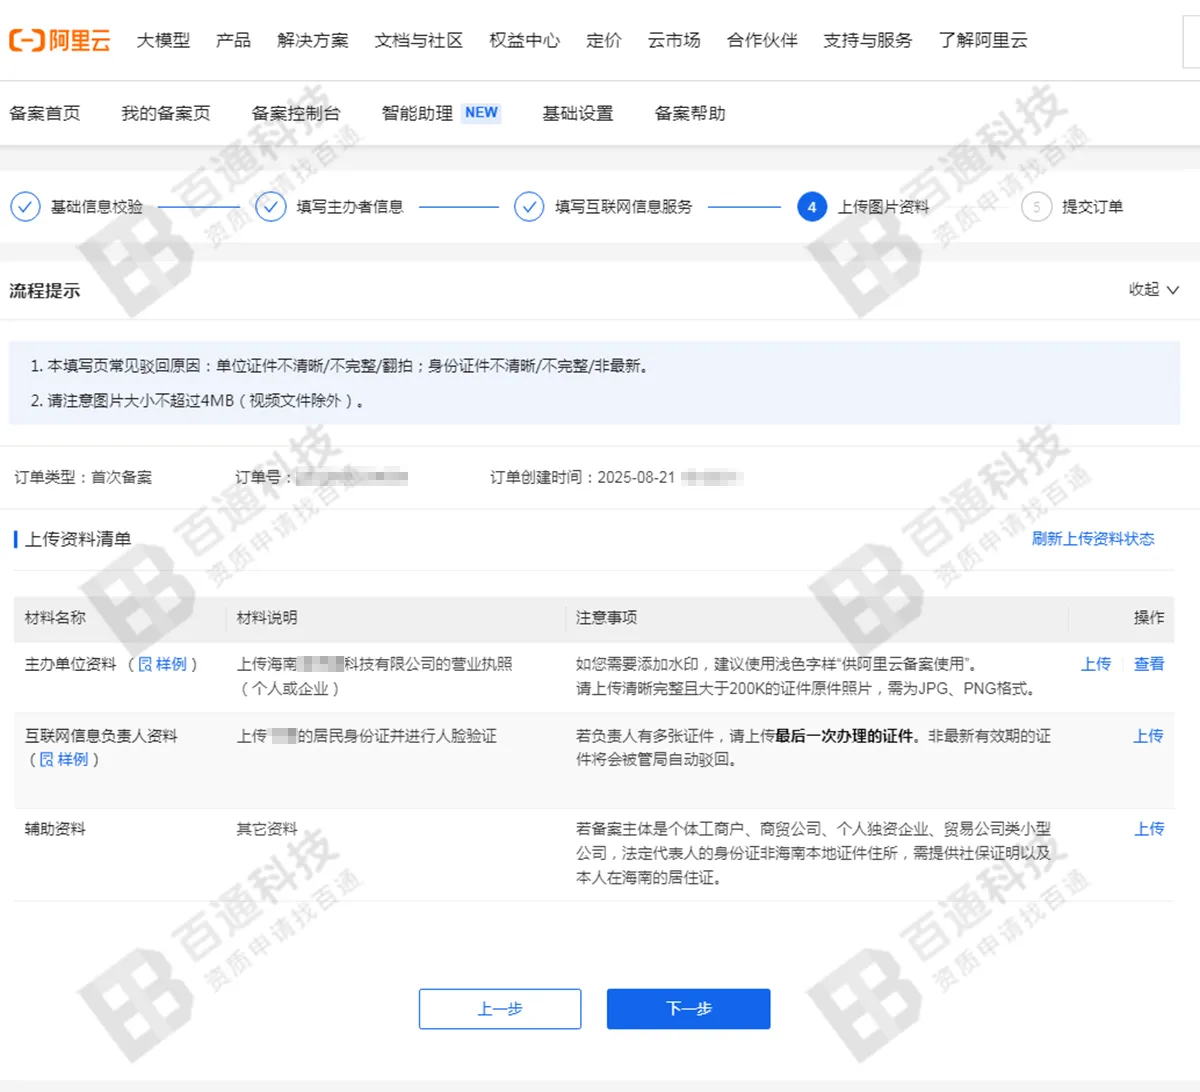The image size is (1200, 1092).
Task: Click the step 1 checkmark circle for 基础信息校验
Action: tap(25, 207)
